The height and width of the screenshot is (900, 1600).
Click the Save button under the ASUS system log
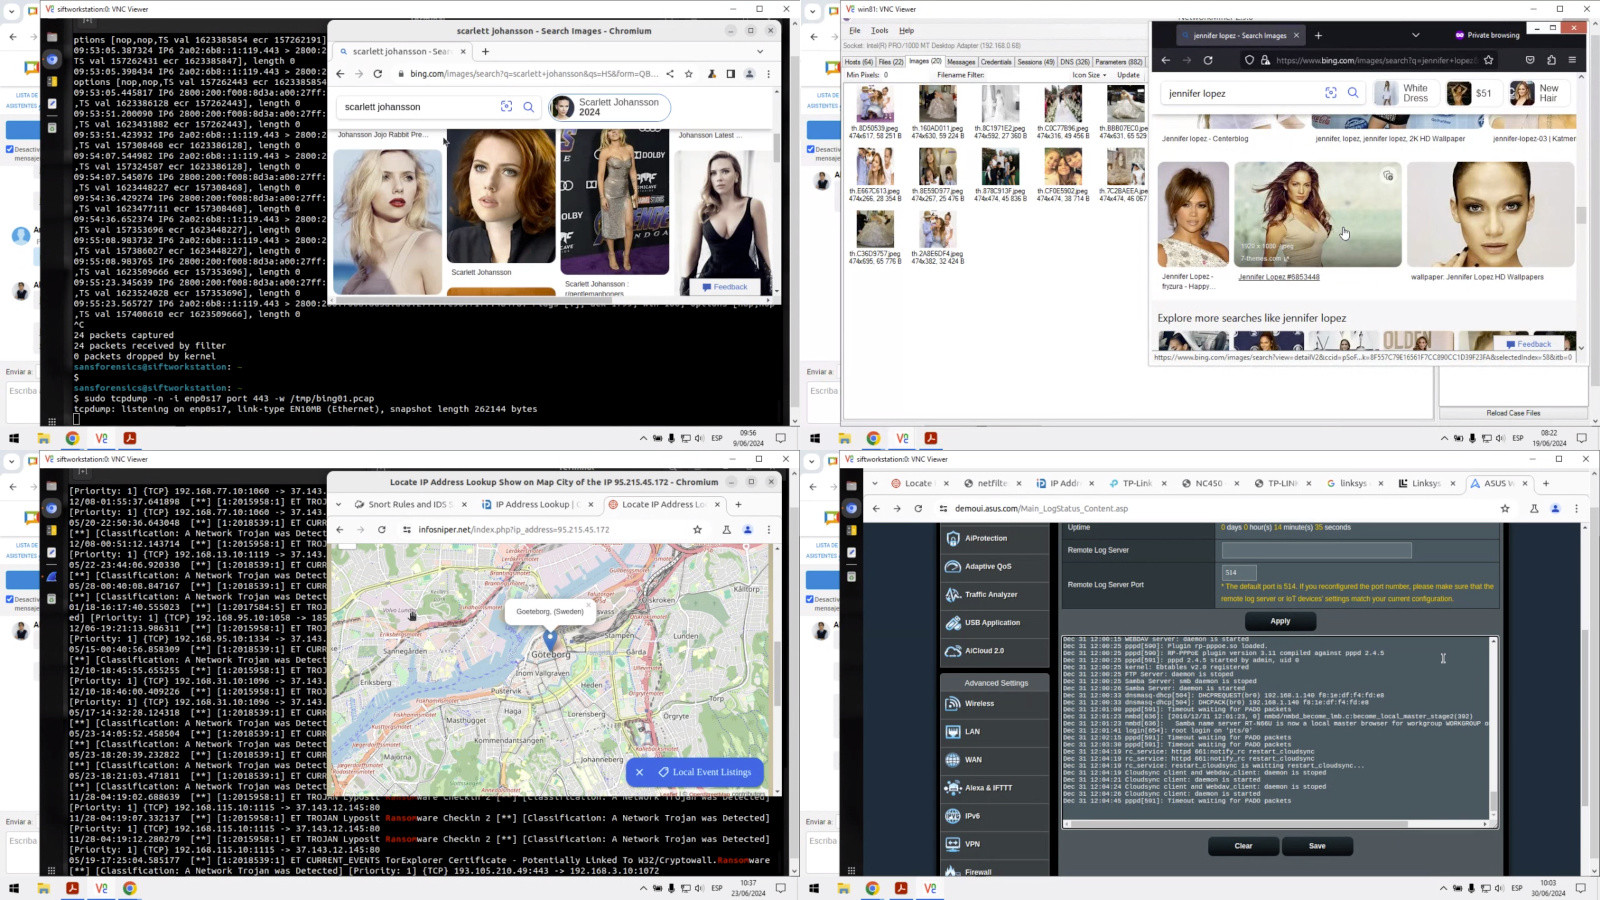click(x=1317, y=846)
